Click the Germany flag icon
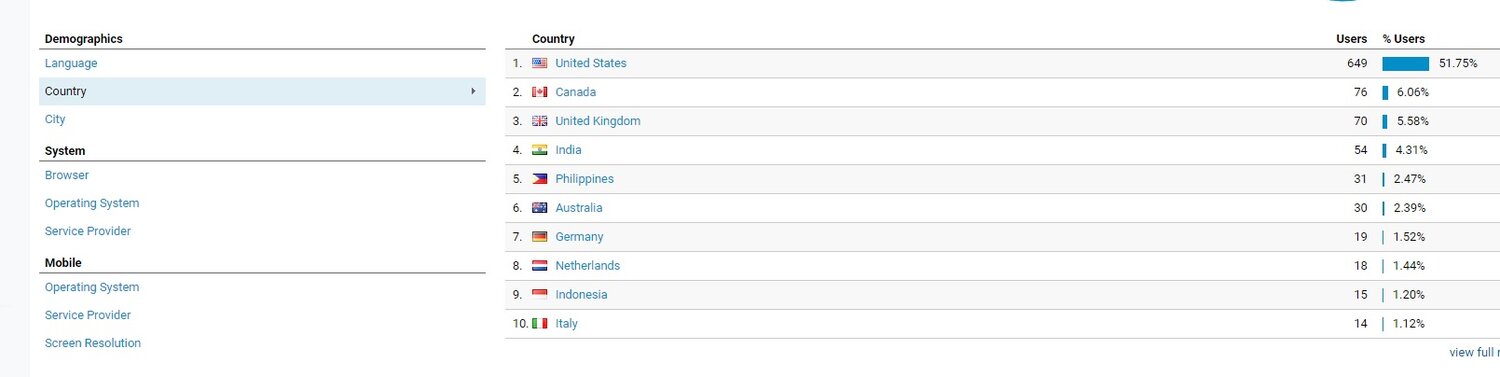1500x377 pixels. pos(539,237)
